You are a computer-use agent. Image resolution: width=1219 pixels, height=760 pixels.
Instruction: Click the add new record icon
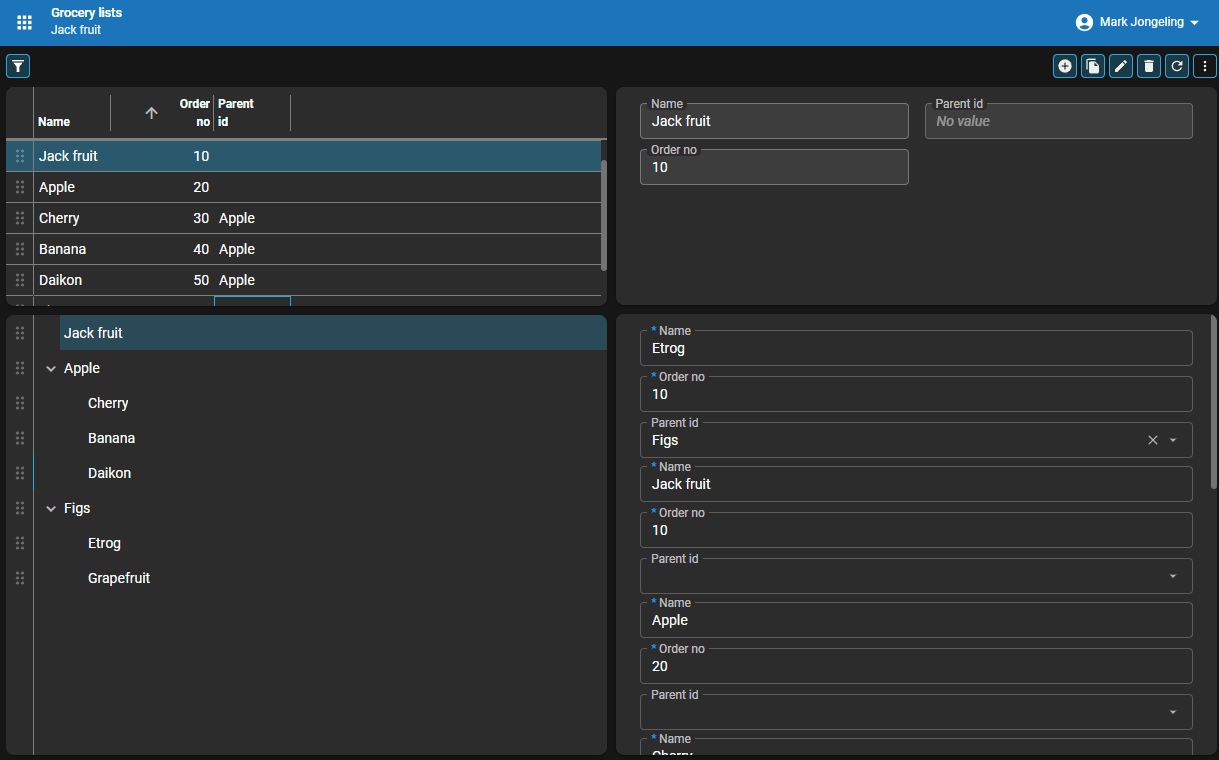click(1065, 66)
